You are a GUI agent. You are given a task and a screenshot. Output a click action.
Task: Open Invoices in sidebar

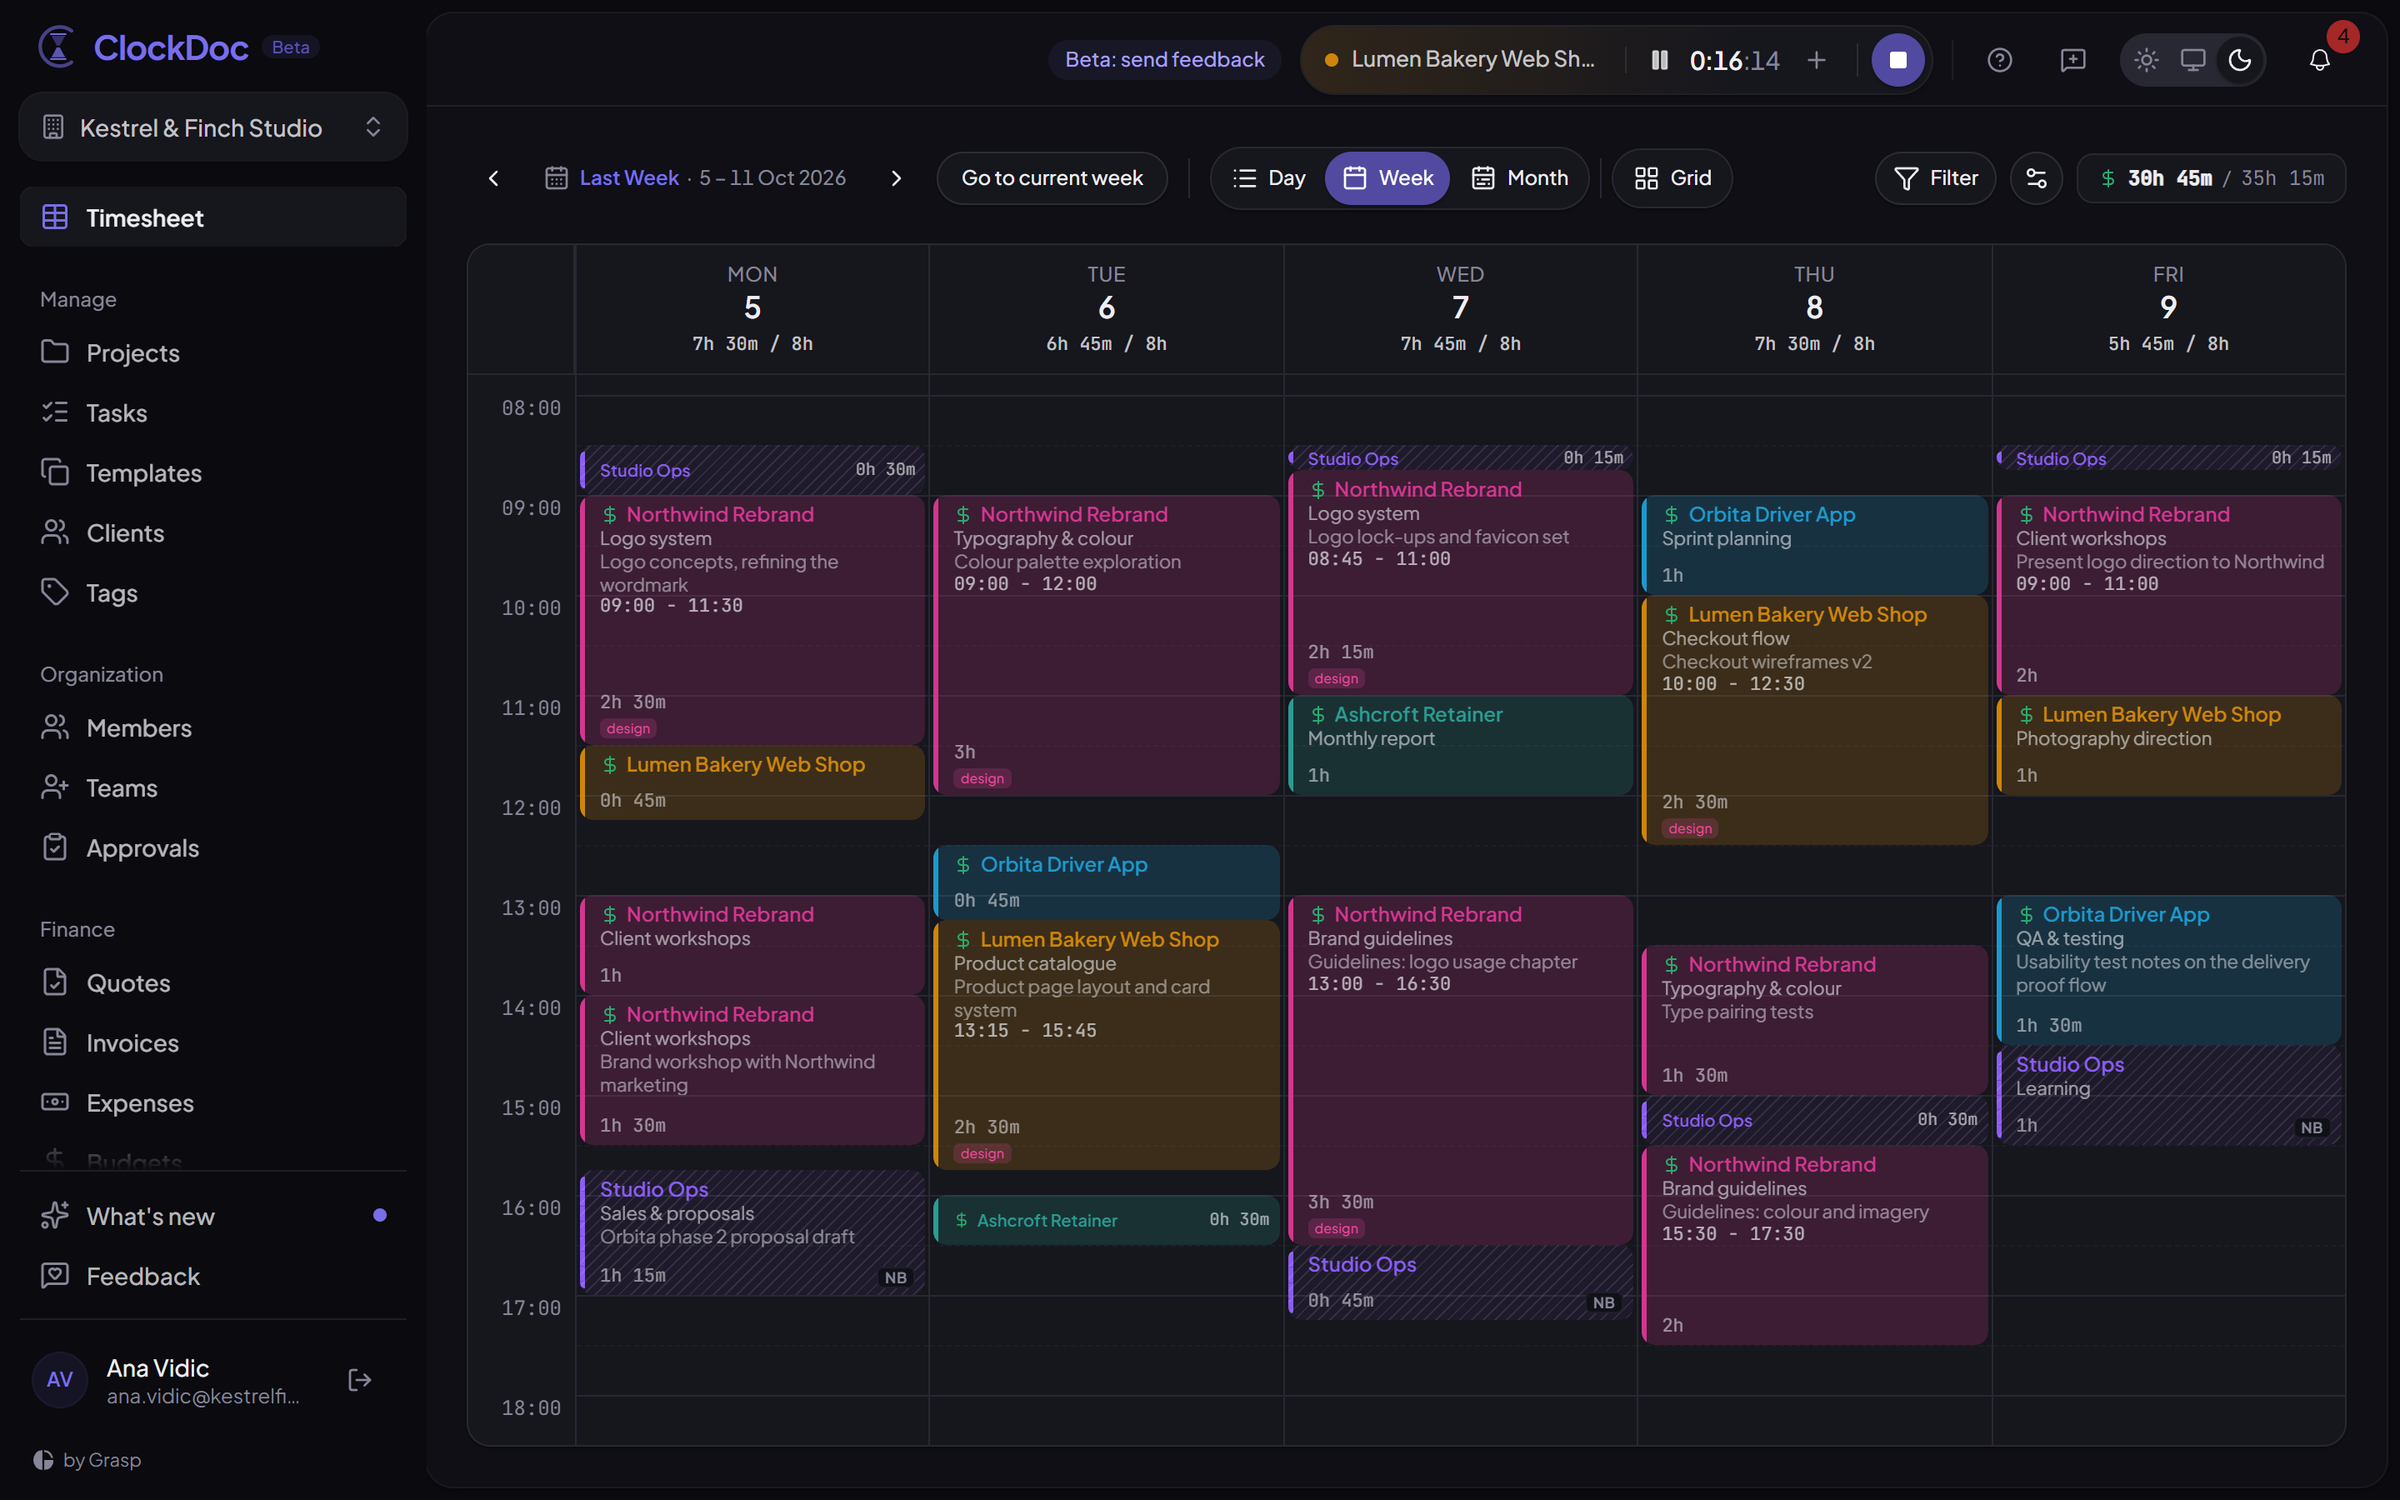213,1042
